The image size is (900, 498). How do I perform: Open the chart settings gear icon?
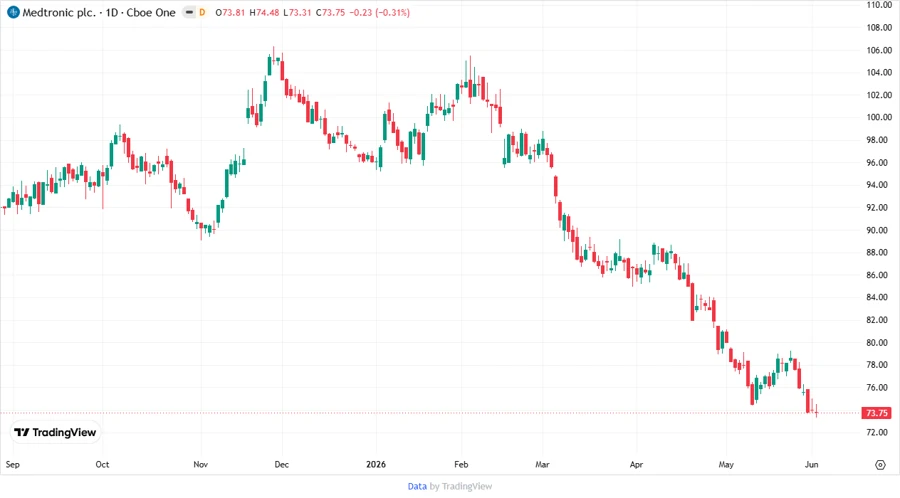tap(880, 465)
